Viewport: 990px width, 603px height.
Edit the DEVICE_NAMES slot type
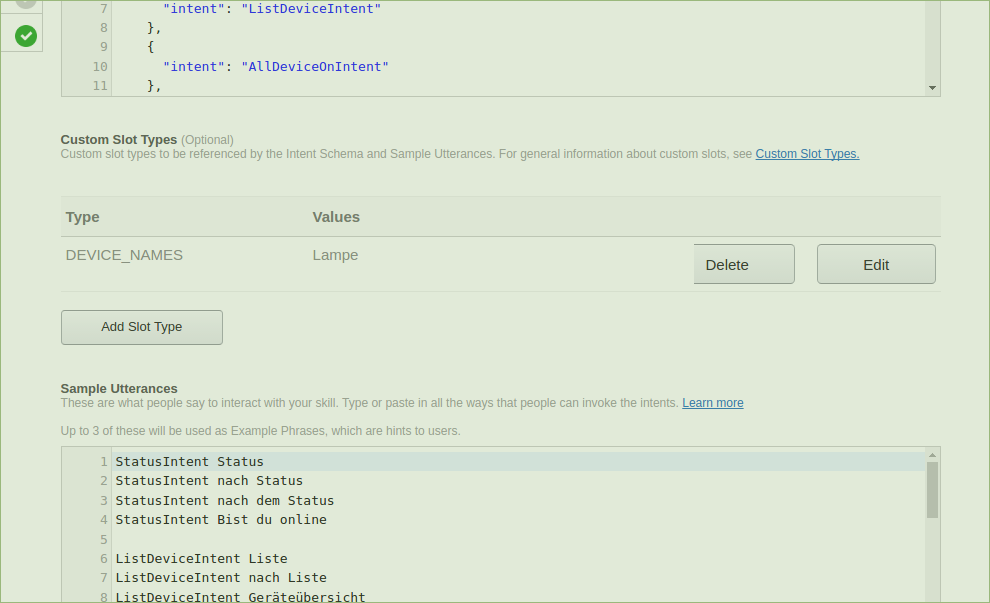coord(876,264)
